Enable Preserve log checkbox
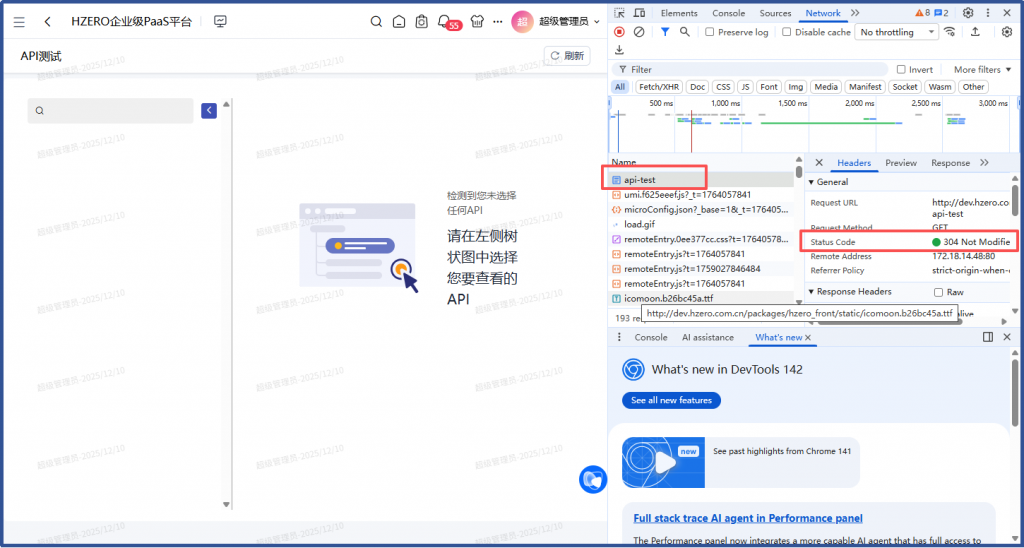This screenshot has width=1024, height=548. 710,32
